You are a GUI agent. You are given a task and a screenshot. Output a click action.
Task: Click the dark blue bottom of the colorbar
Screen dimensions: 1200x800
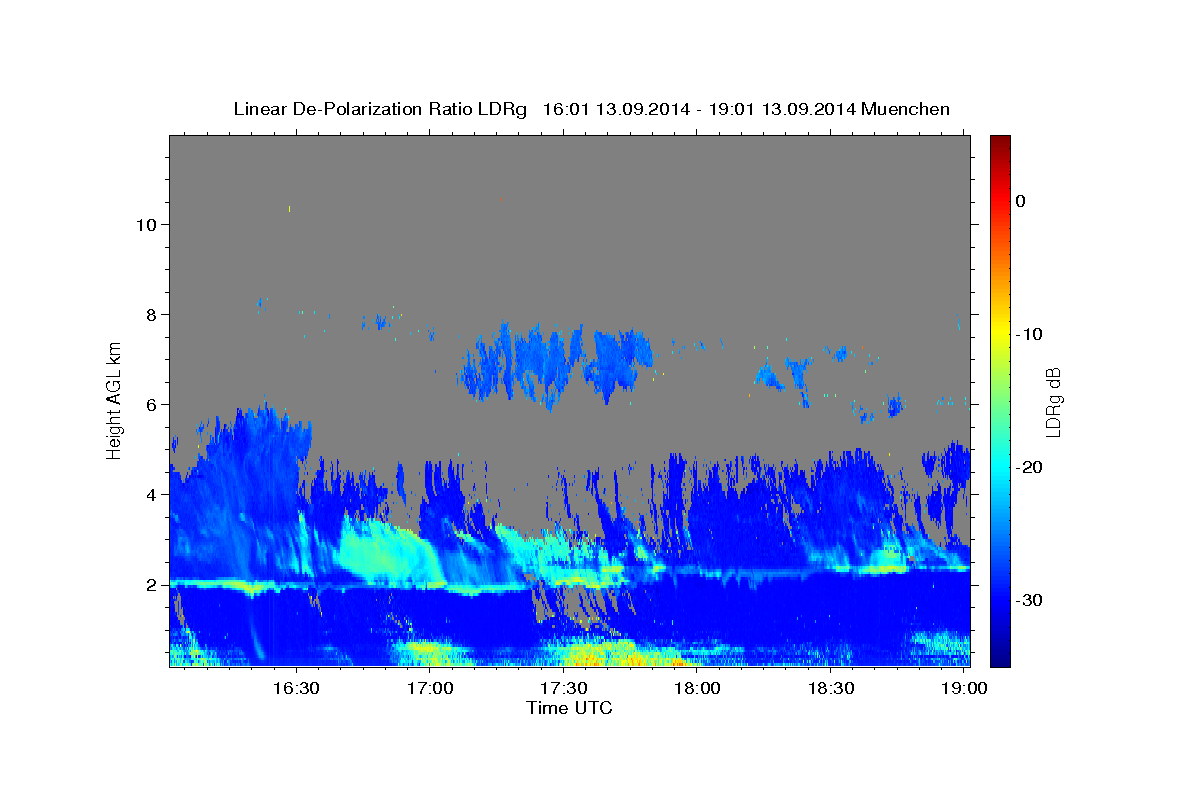point(1000,655)
